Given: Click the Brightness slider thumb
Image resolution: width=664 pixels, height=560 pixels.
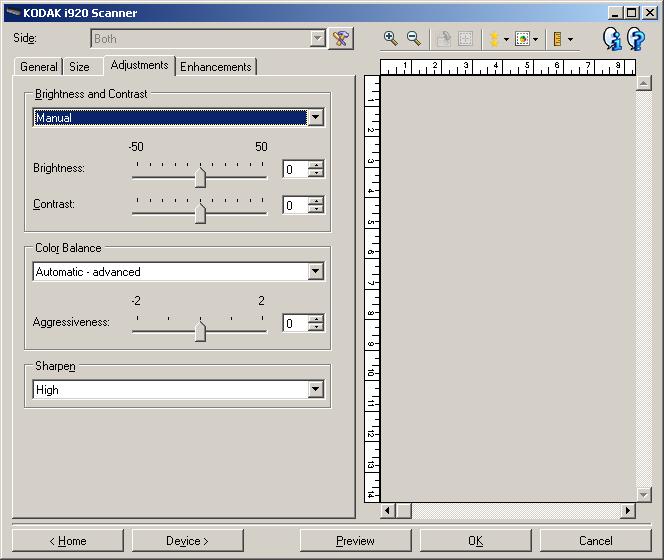Looking at the screenshot, I should tap(200, 177).
